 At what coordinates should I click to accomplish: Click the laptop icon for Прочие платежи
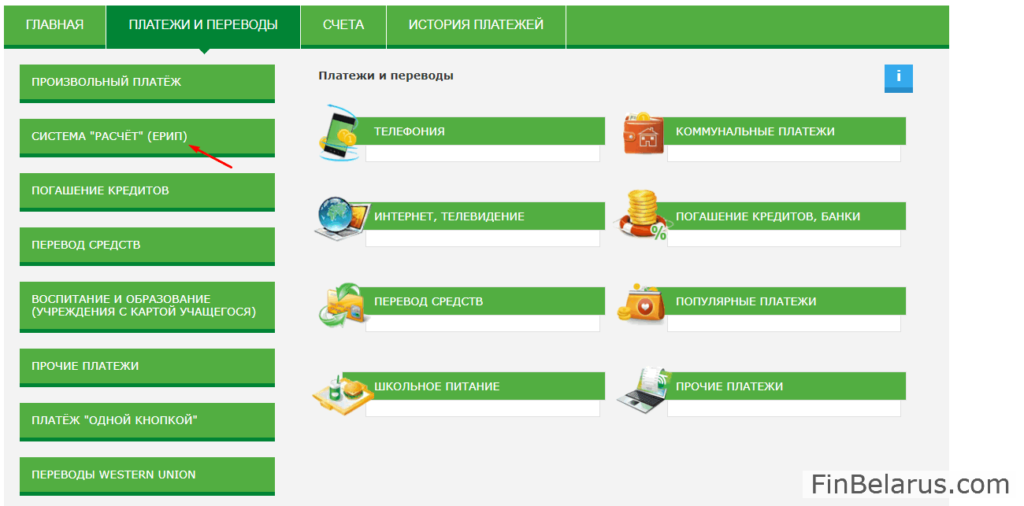point(643,388)
